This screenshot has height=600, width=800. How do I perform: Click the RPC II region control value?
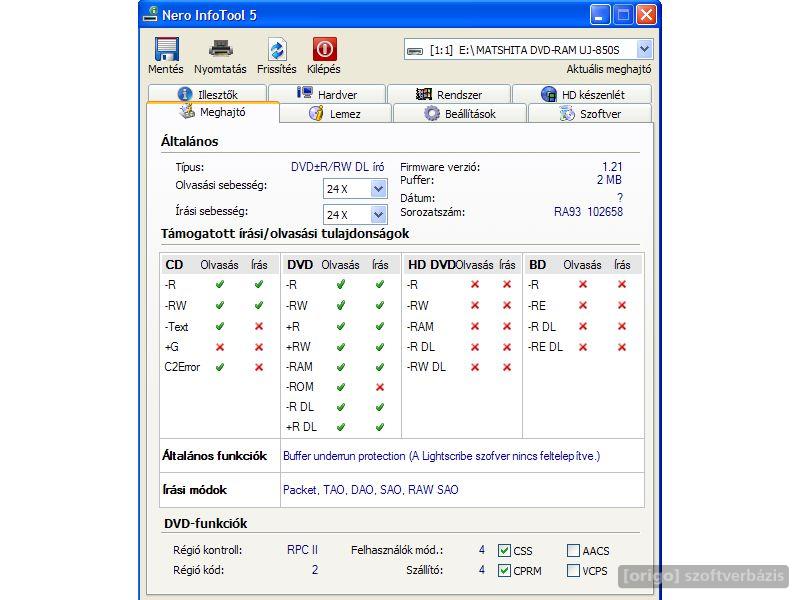302,550
